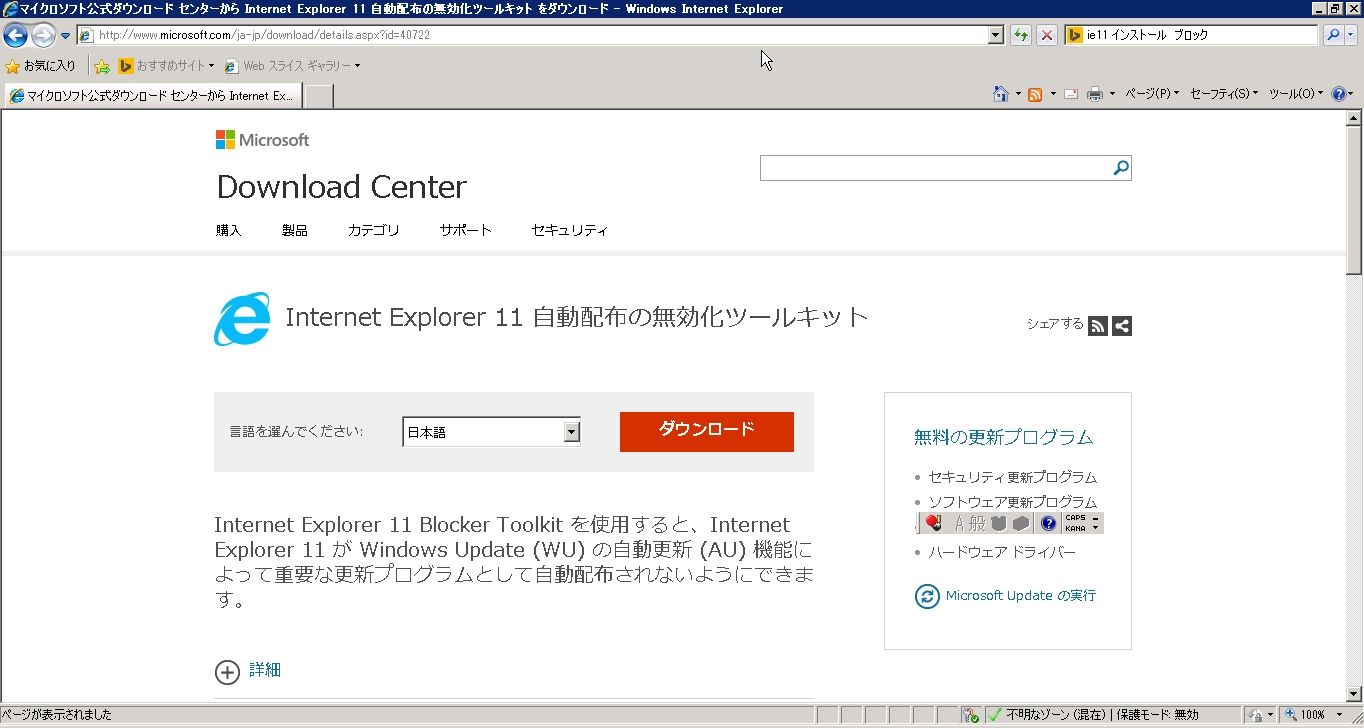Click the 100% zoom level button

pyautogui.click(x=1306, y=715)
